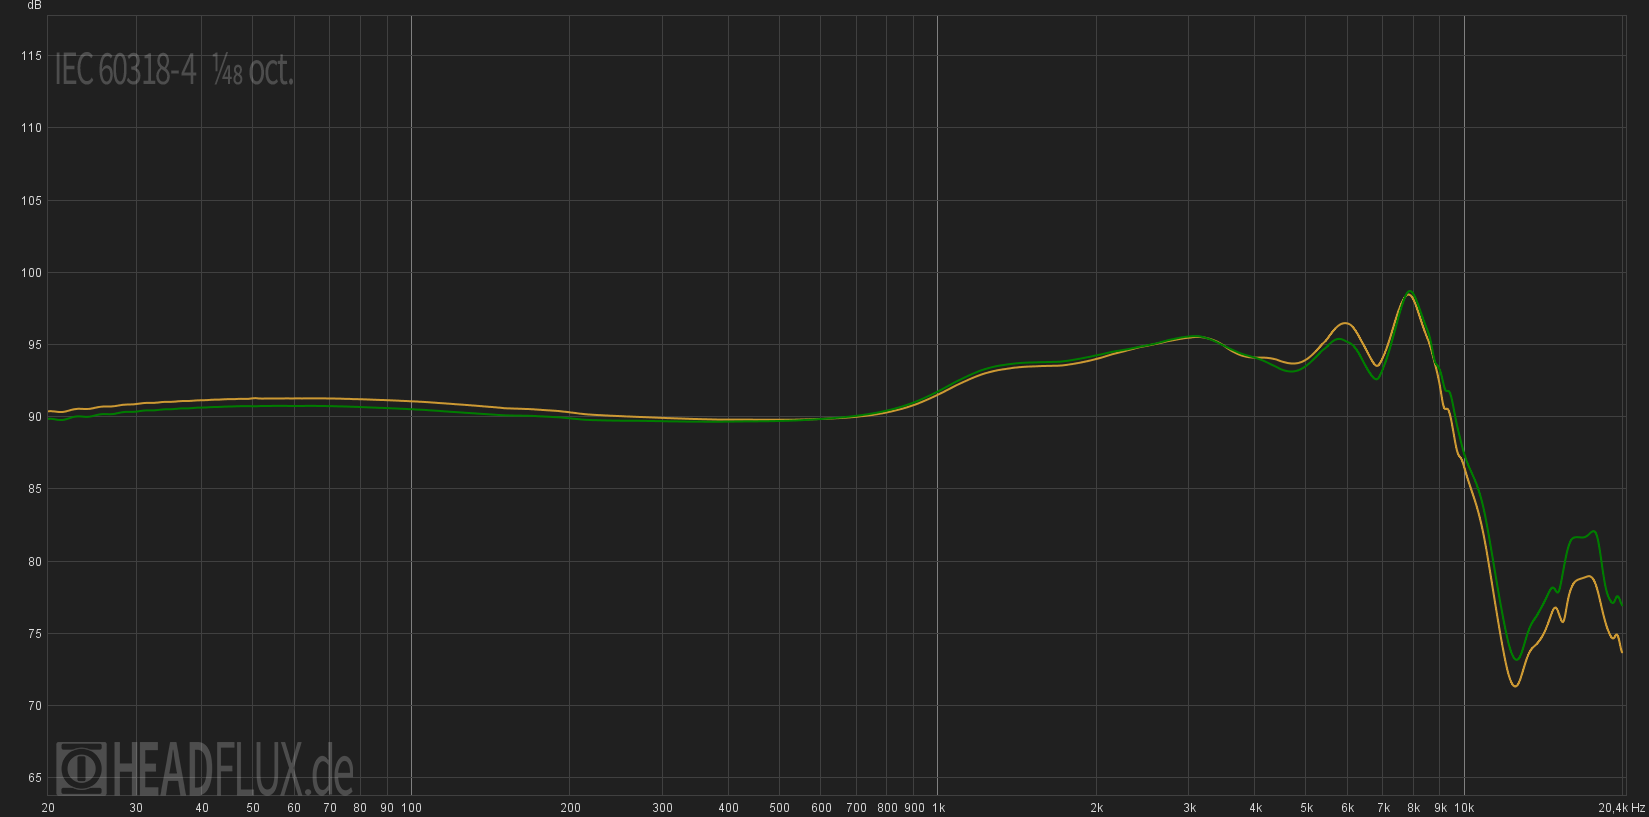Select the 50 Hz frequency axis label
The width and height of the screenshot is (1649, 817).
coord(253,808)
